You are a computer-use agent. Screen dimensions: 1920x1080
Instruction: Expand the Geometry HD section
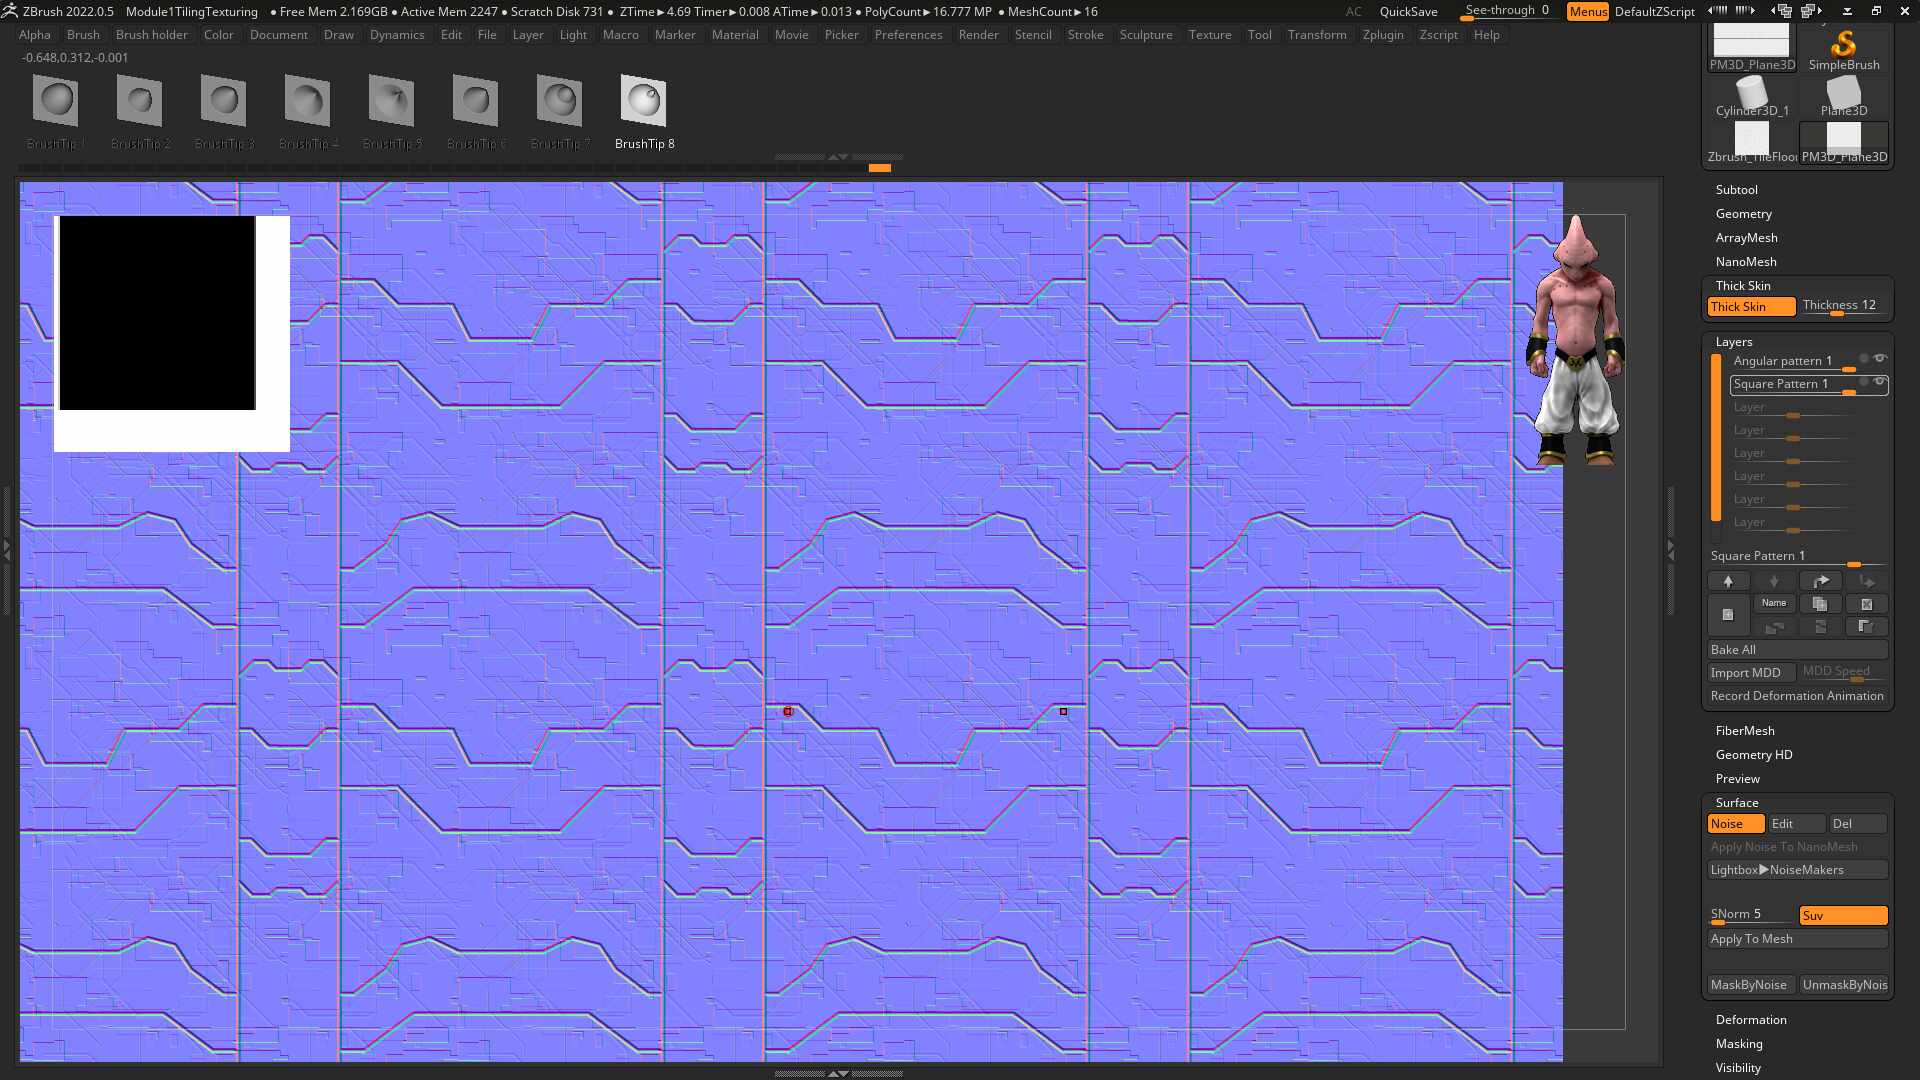(x=1754, y=755)
